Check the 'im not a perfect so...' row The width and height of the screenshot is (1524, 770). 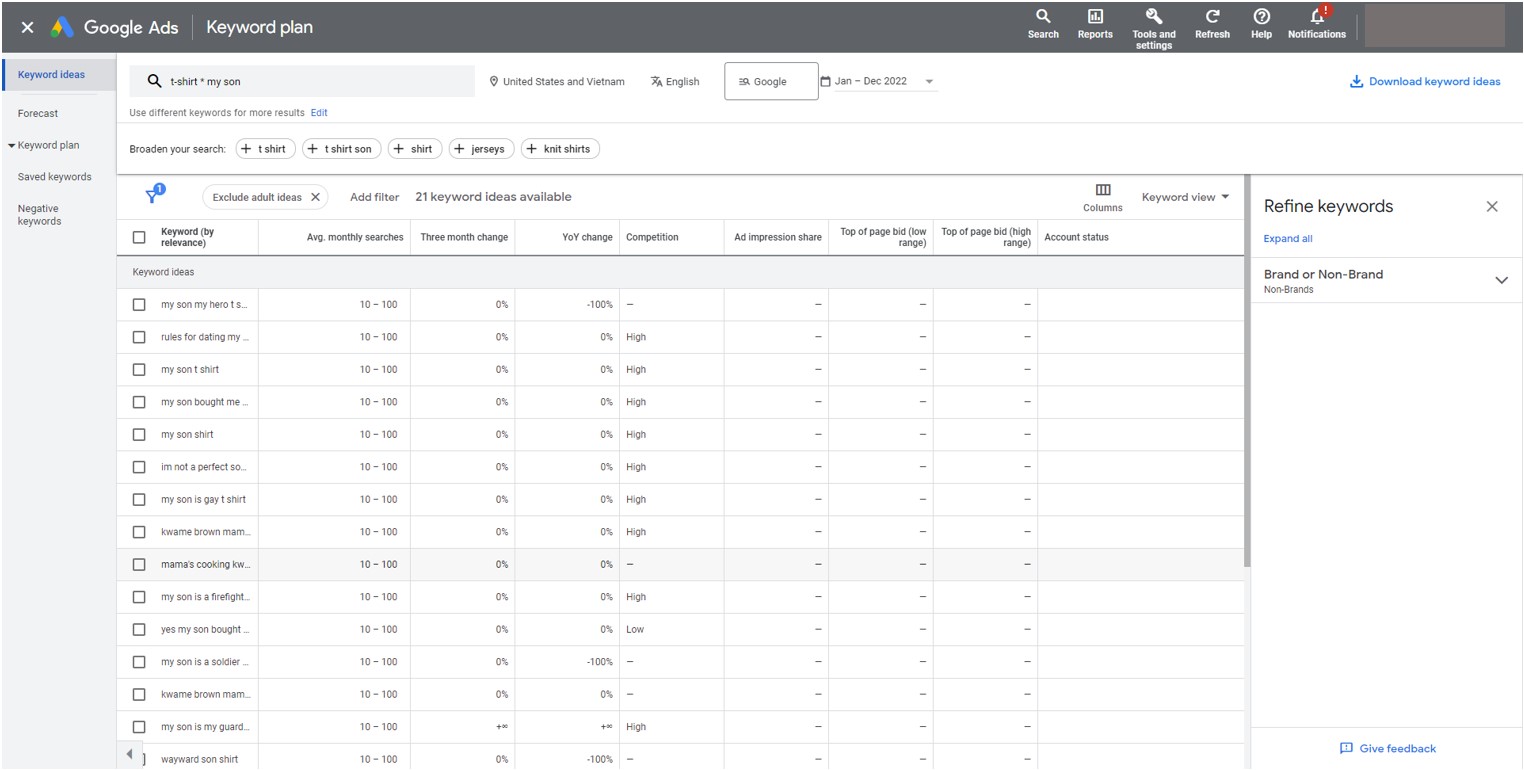pyautogui.click(x=139, y=467)
